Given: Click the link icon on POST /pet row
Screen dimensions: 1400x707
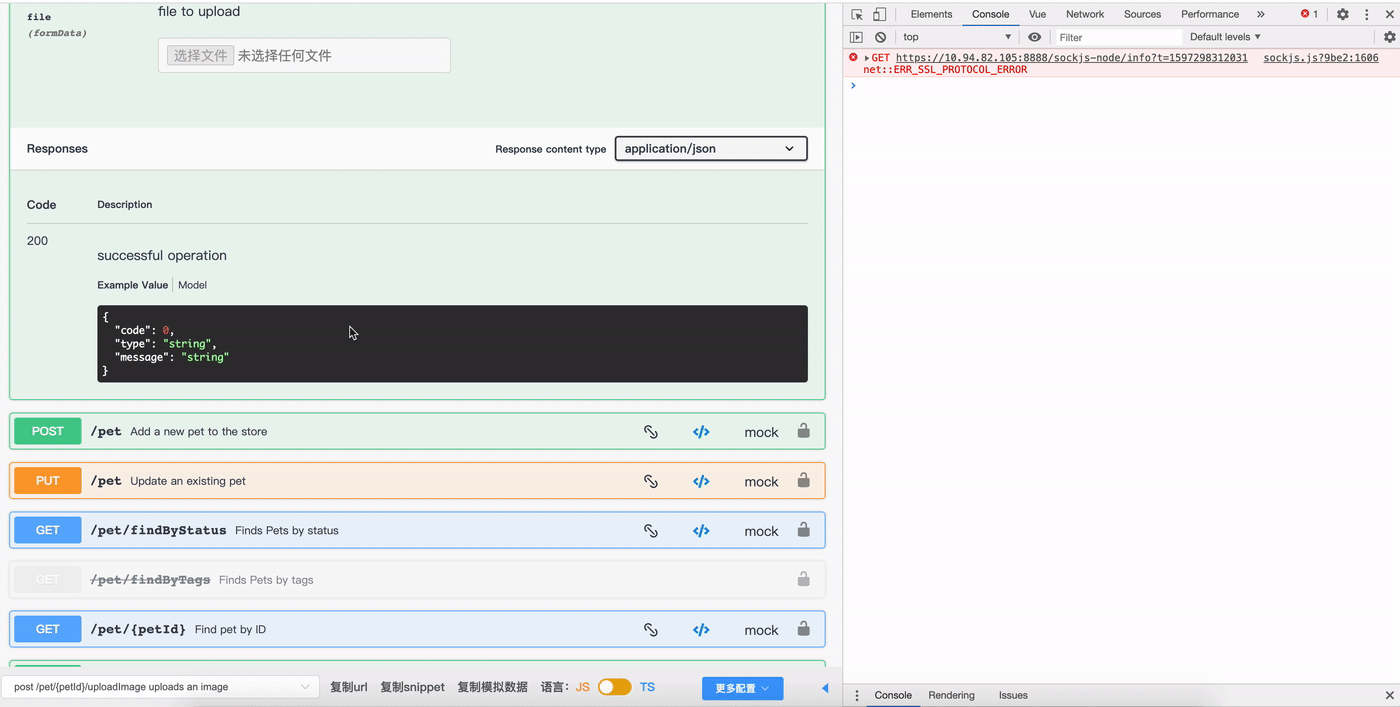Looking at the screenshot, I should click(x=650, y=432).
